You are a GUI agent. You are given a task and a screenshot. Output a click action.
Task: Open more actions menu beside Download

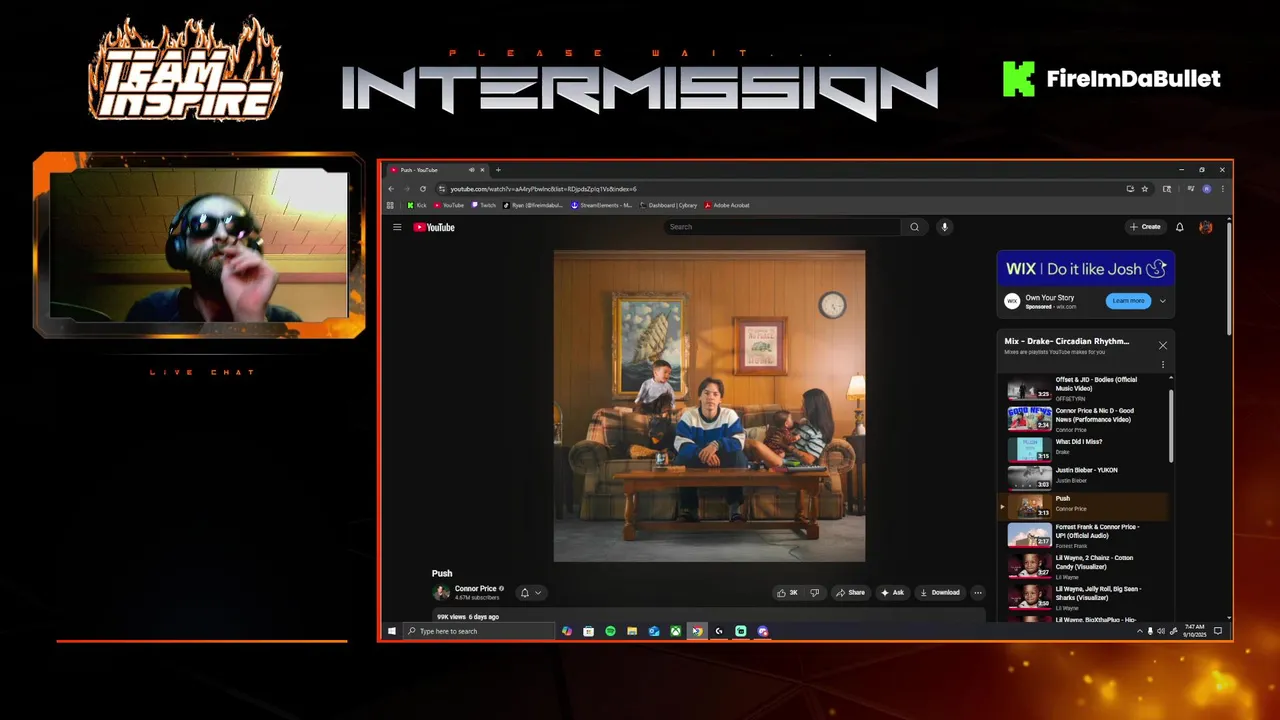pyautogui.click(x=978, y=592)
